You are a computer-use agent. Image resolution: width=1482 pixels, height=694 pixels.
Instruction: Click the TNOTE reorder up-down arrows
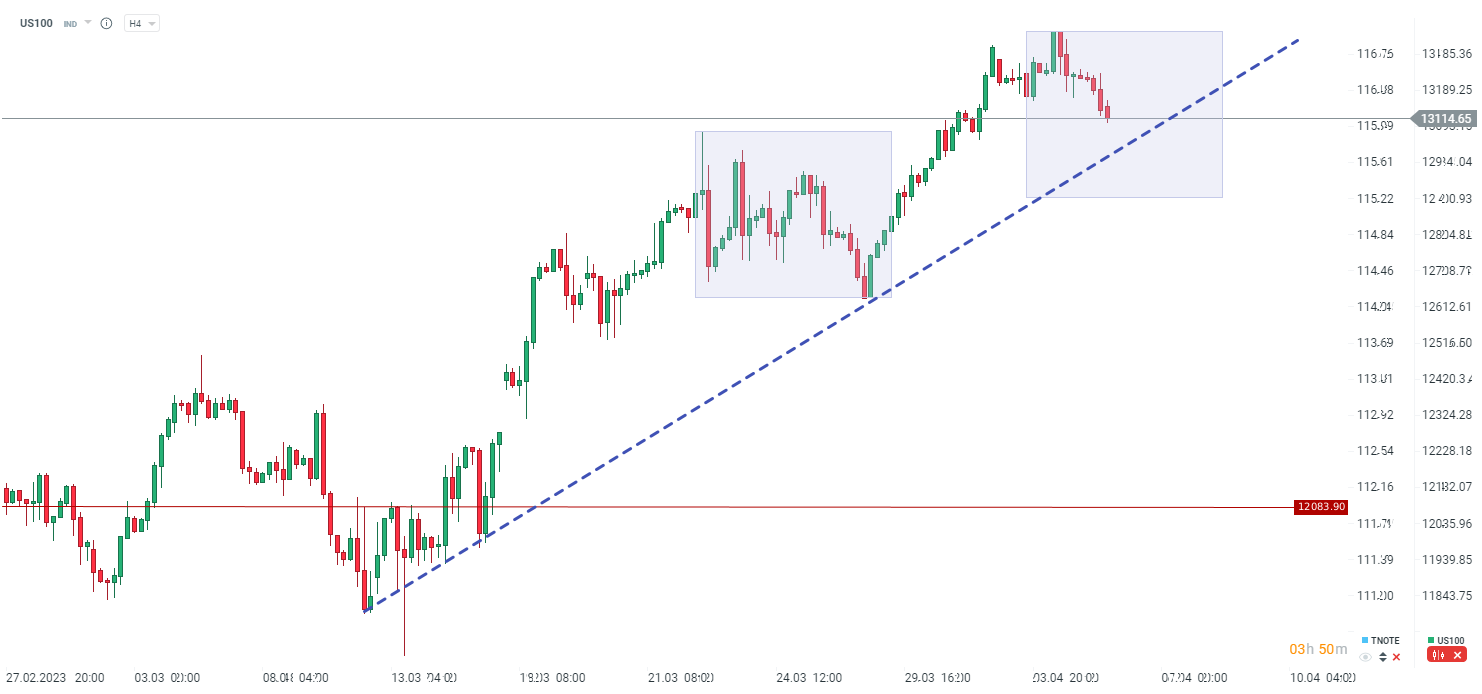[x=1382, y=657]
